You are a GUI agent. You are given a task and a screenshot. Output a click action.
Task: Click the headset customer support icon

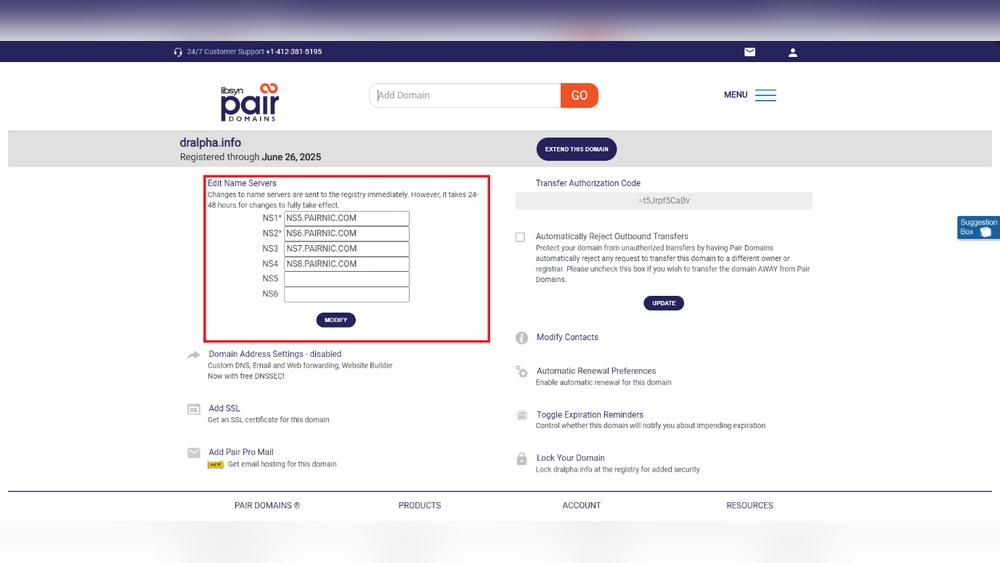[x=178, y=52]
